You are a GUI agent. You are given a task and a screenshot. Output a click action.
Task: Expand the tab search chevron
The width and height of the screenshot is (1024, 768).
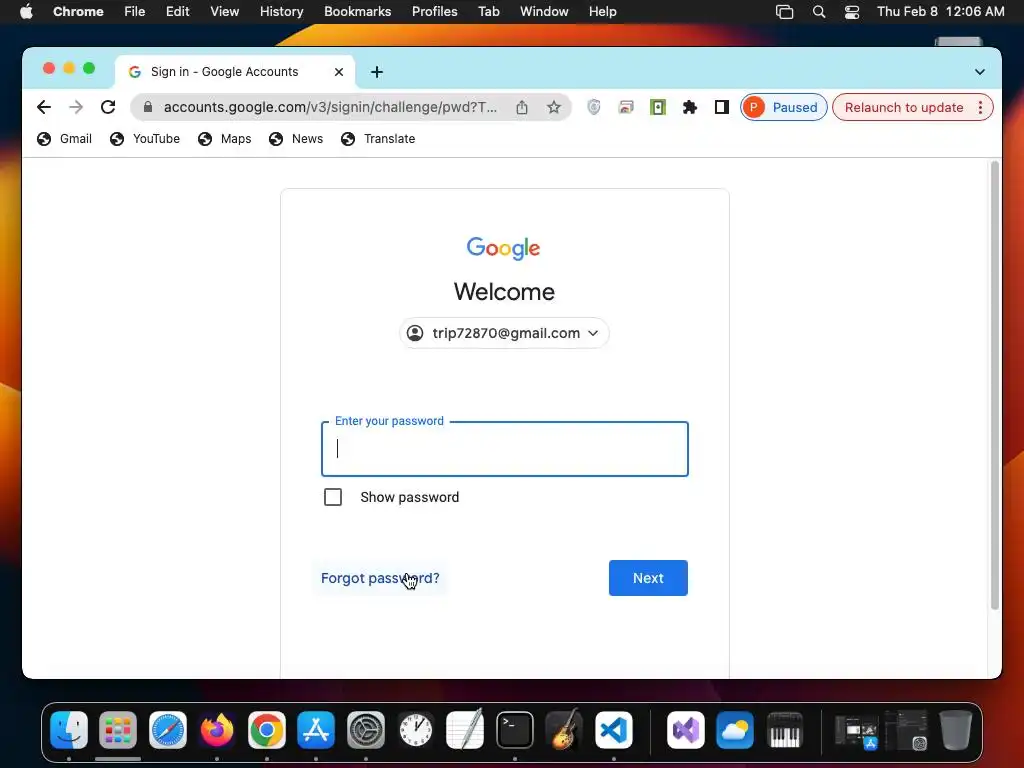[980, 72]
